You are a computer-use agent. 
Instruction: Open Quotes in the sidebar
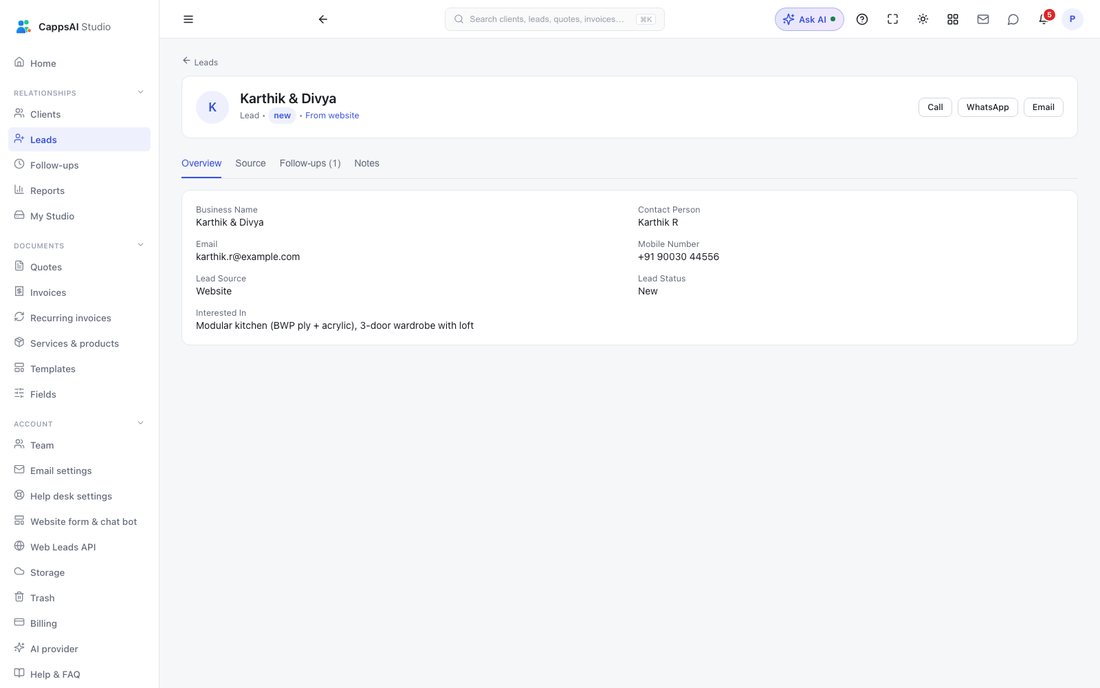click(x=79, y=267)
